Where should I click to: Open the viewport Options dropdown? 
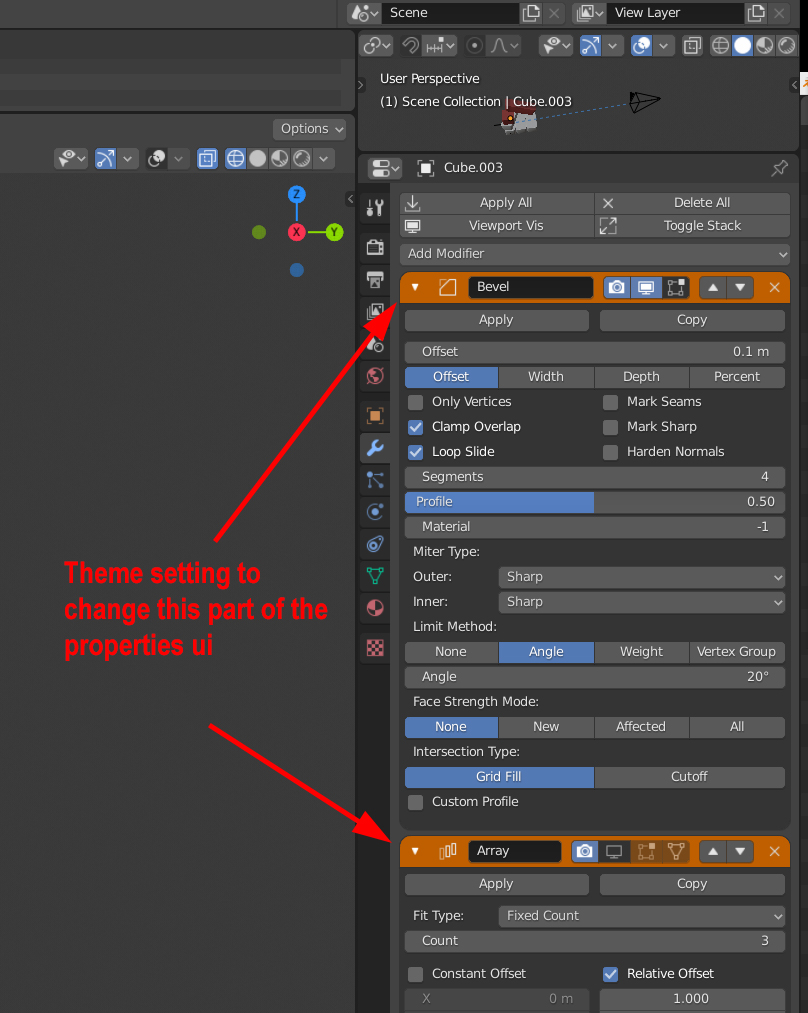coord(310,129)
